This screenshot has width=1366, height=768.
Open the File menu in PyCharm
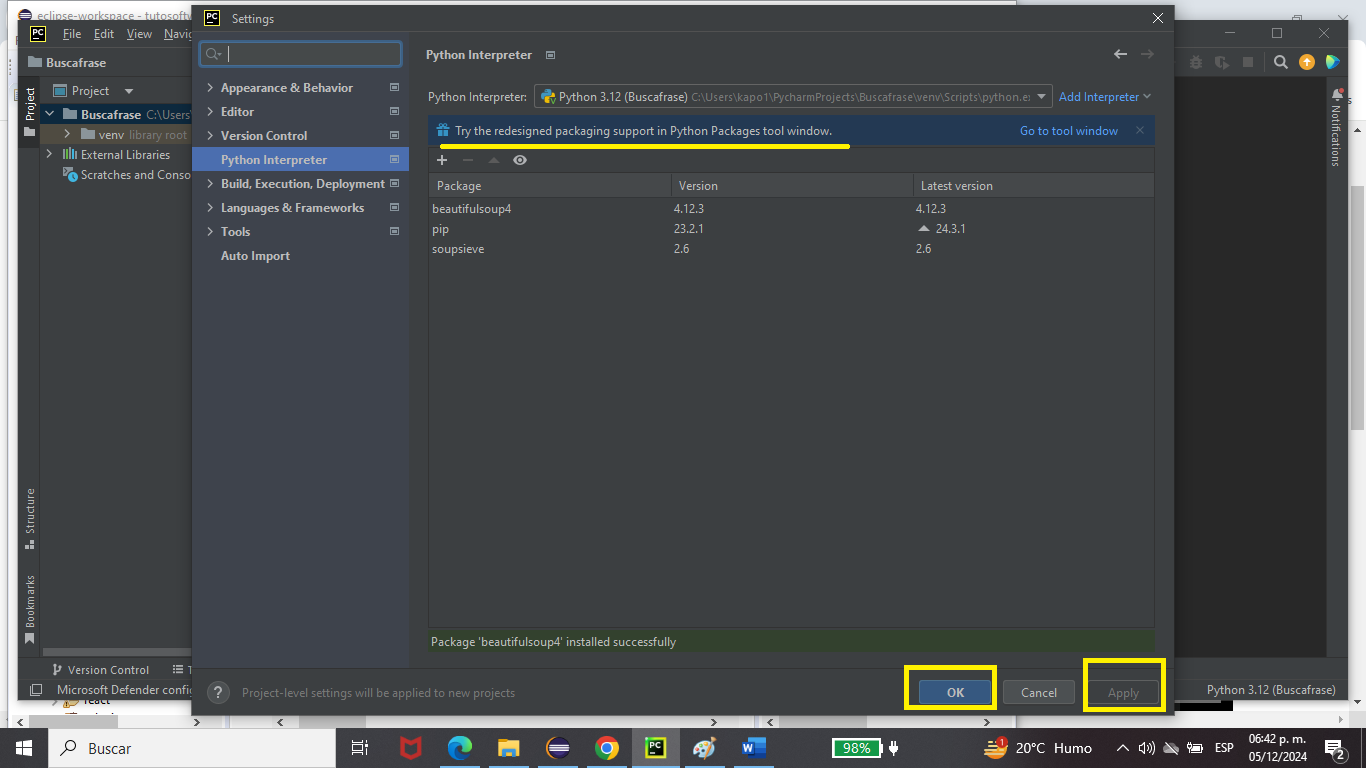(72, 34)
